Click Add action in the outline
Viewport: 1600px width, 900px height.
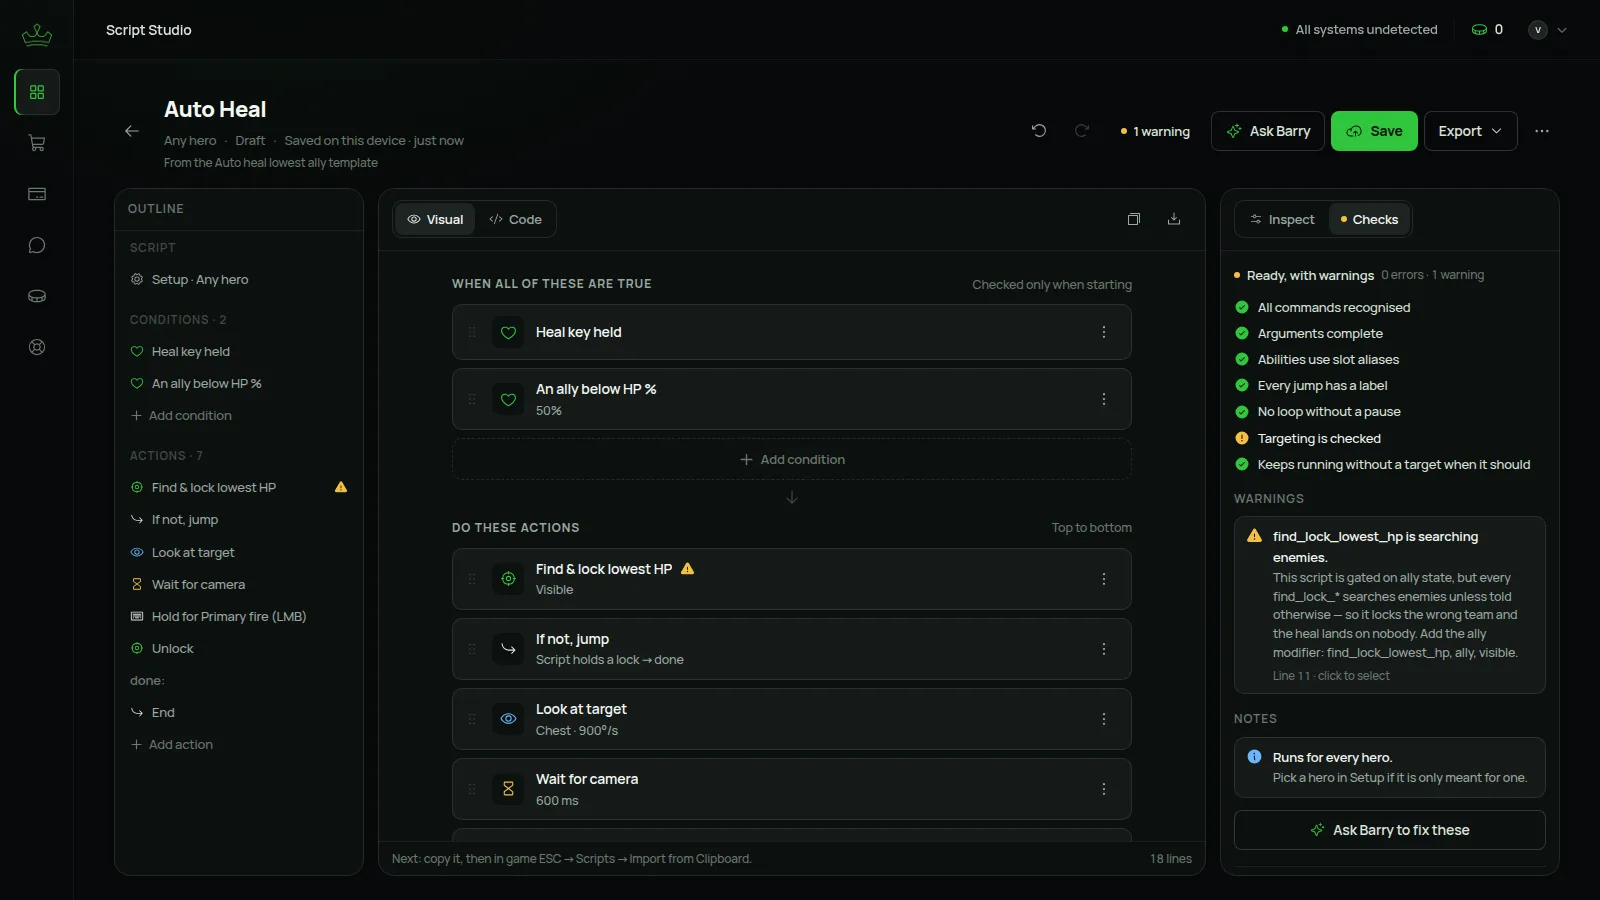(172, 744)
